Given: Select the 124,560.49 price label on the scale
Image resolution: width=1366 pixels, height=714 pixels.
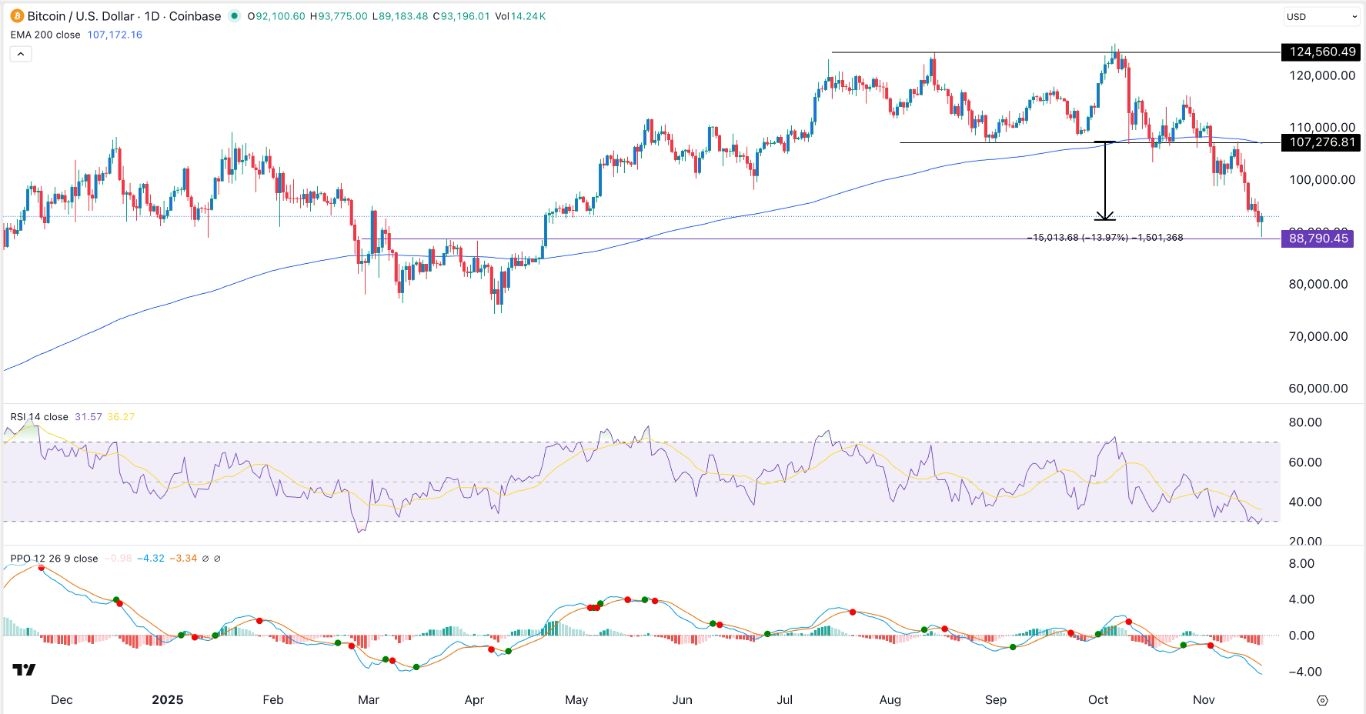Looking at the screenshot, I should [x=1321, y=51].
